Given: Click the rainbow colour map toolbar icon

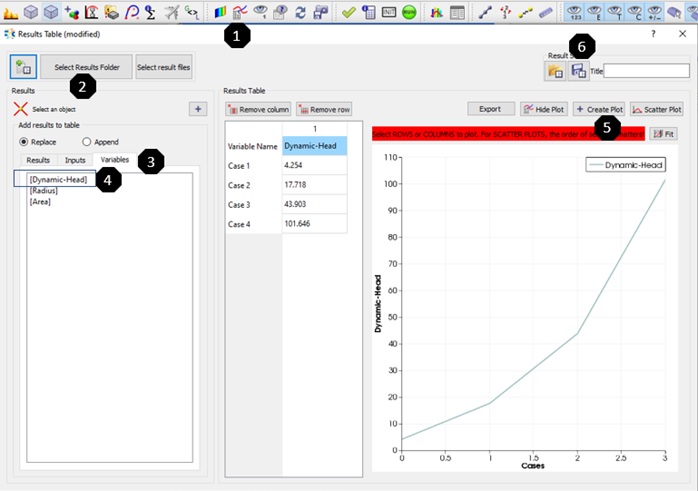Looking at the screenshot, I should tap(221, 12).
